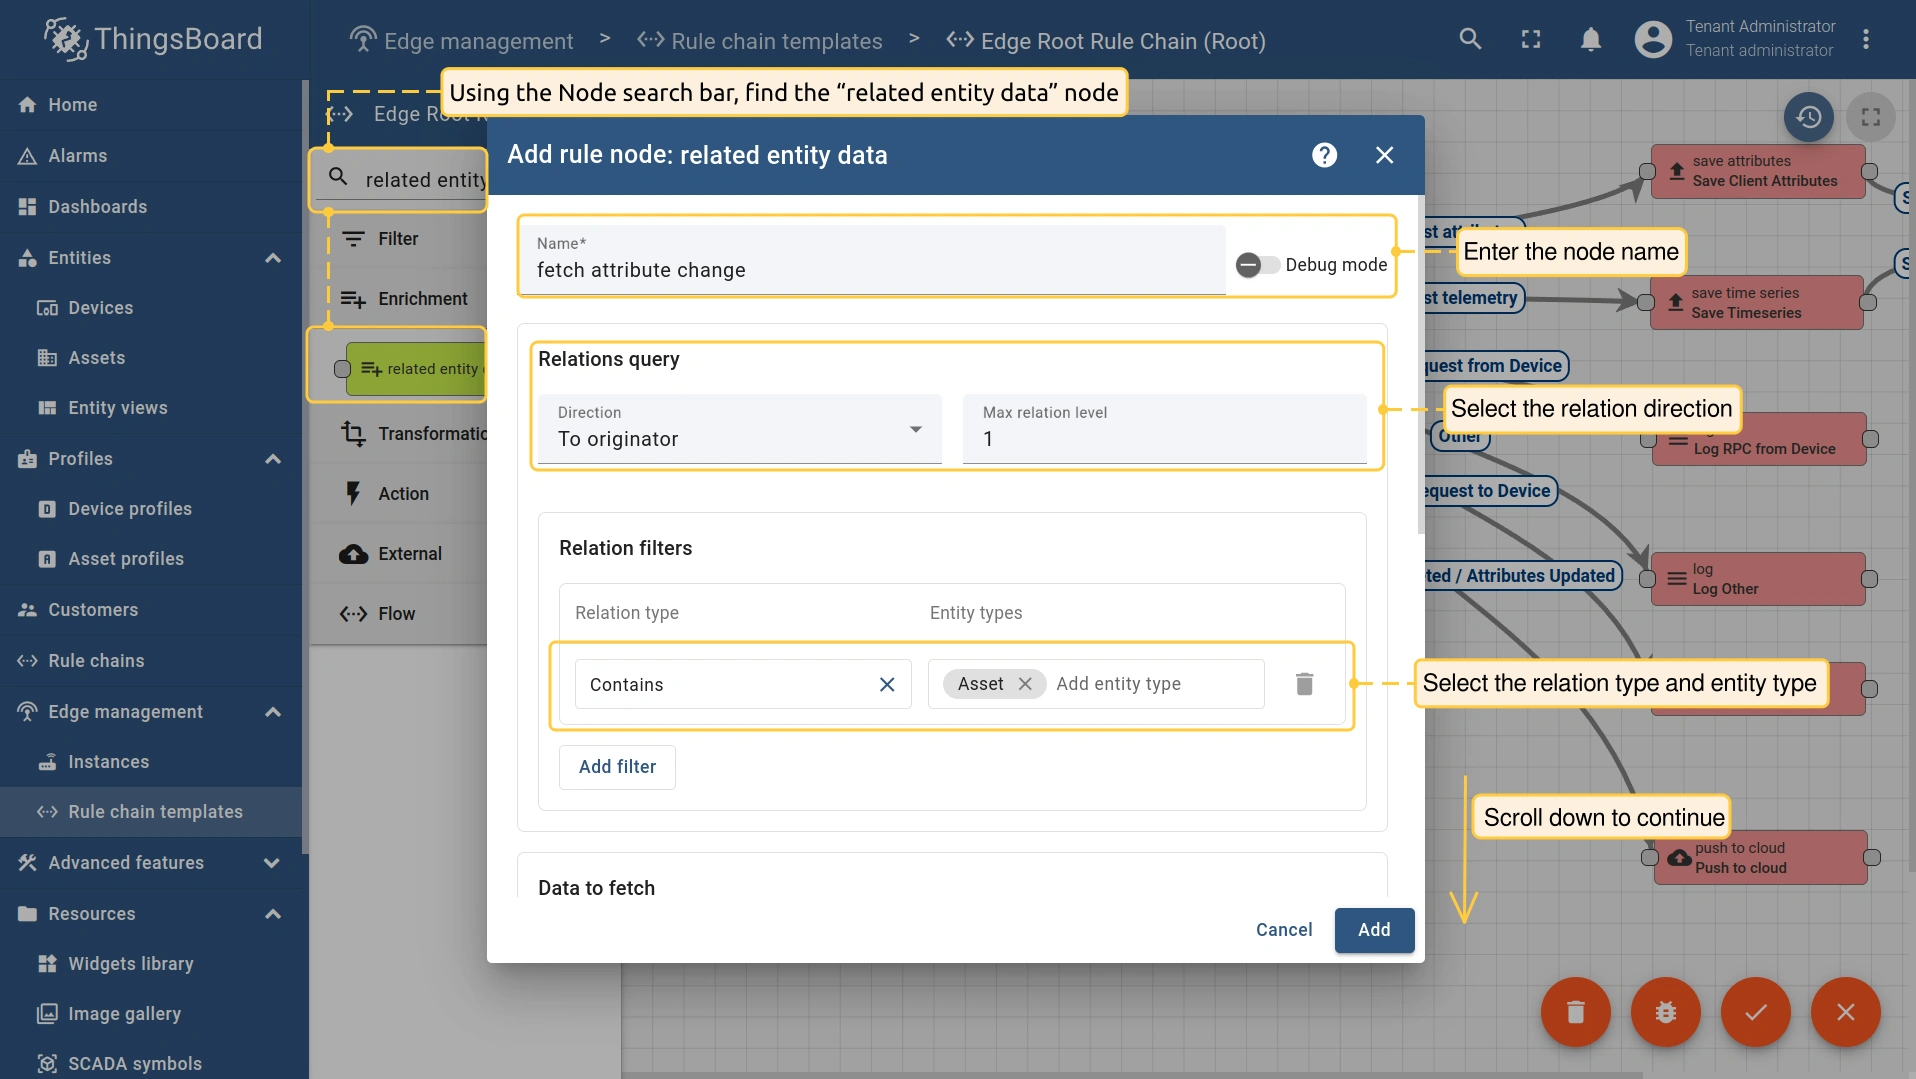Remove the Asset entity type chip
The height and width of the screenshot is (1079, 1916).
pyautogui.click(x=1025, y=684)
